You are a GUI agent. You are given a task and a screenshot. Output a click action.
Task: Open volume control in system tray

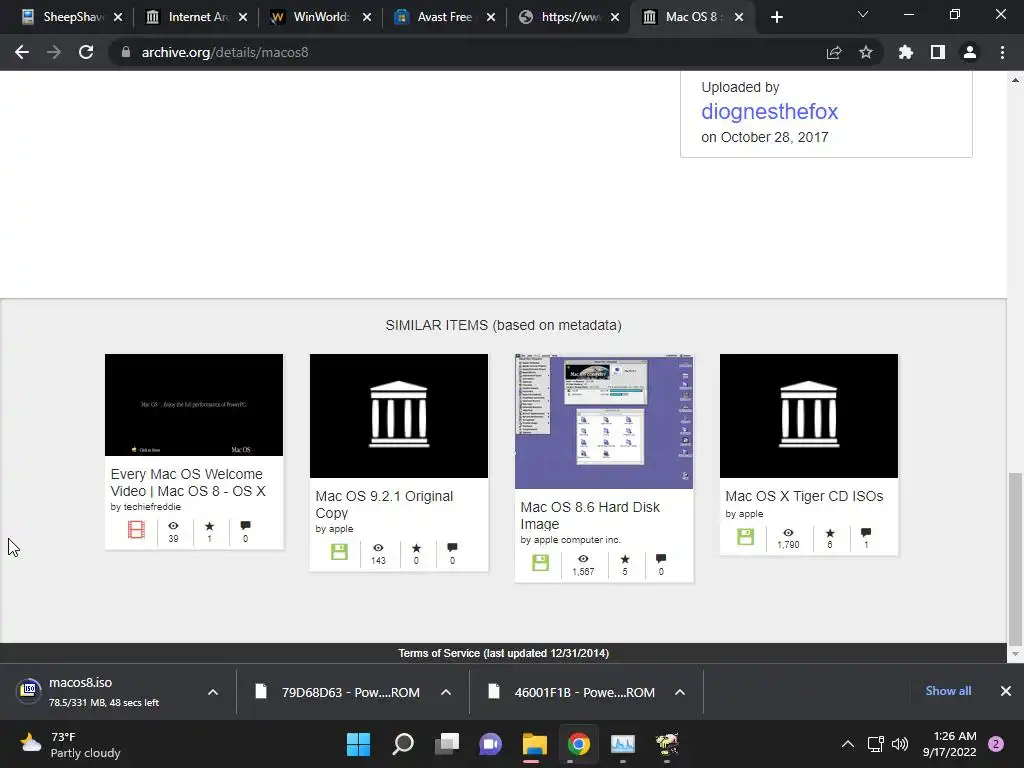tap(900, 744)
